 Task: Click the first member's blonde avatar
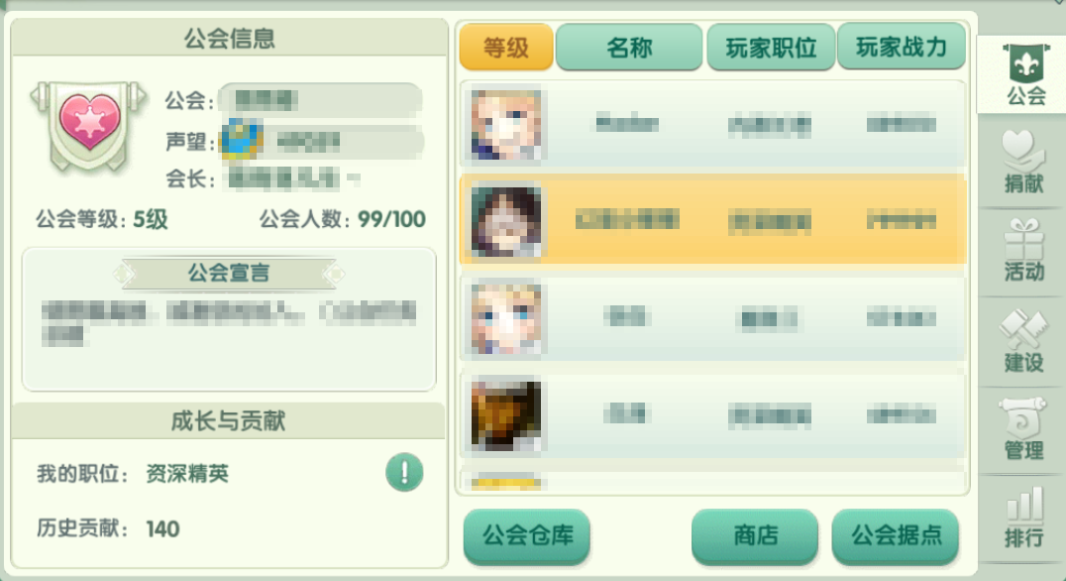[x=506, y=124]
